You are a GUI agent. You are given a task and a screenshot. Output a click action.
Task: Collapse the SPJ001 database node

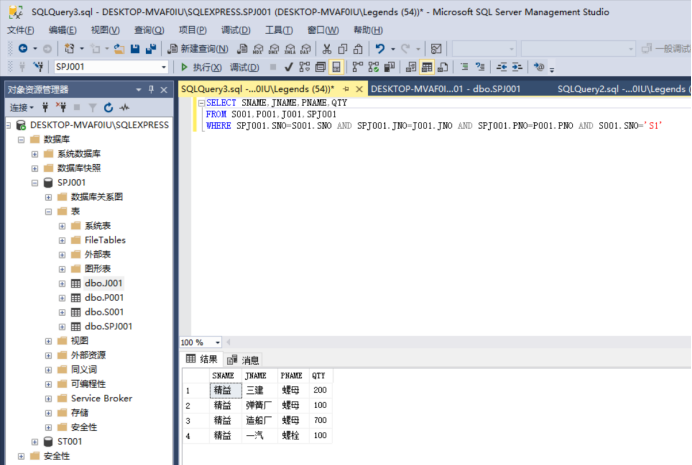pos(35,183)
